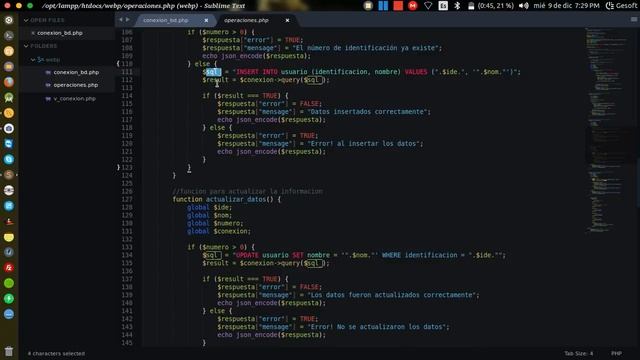Screen dimensions: 640x360
Task: Open TeamViewer from the dock
Action: click(9, 144)
